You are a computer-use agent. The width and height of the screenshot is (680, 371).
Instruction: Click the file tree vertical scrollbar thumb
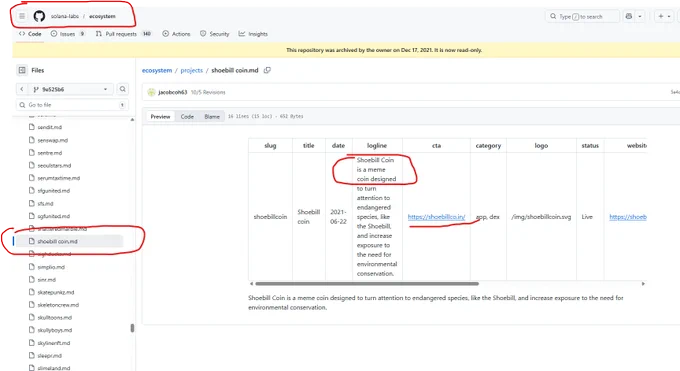click(x=132, y=328)
